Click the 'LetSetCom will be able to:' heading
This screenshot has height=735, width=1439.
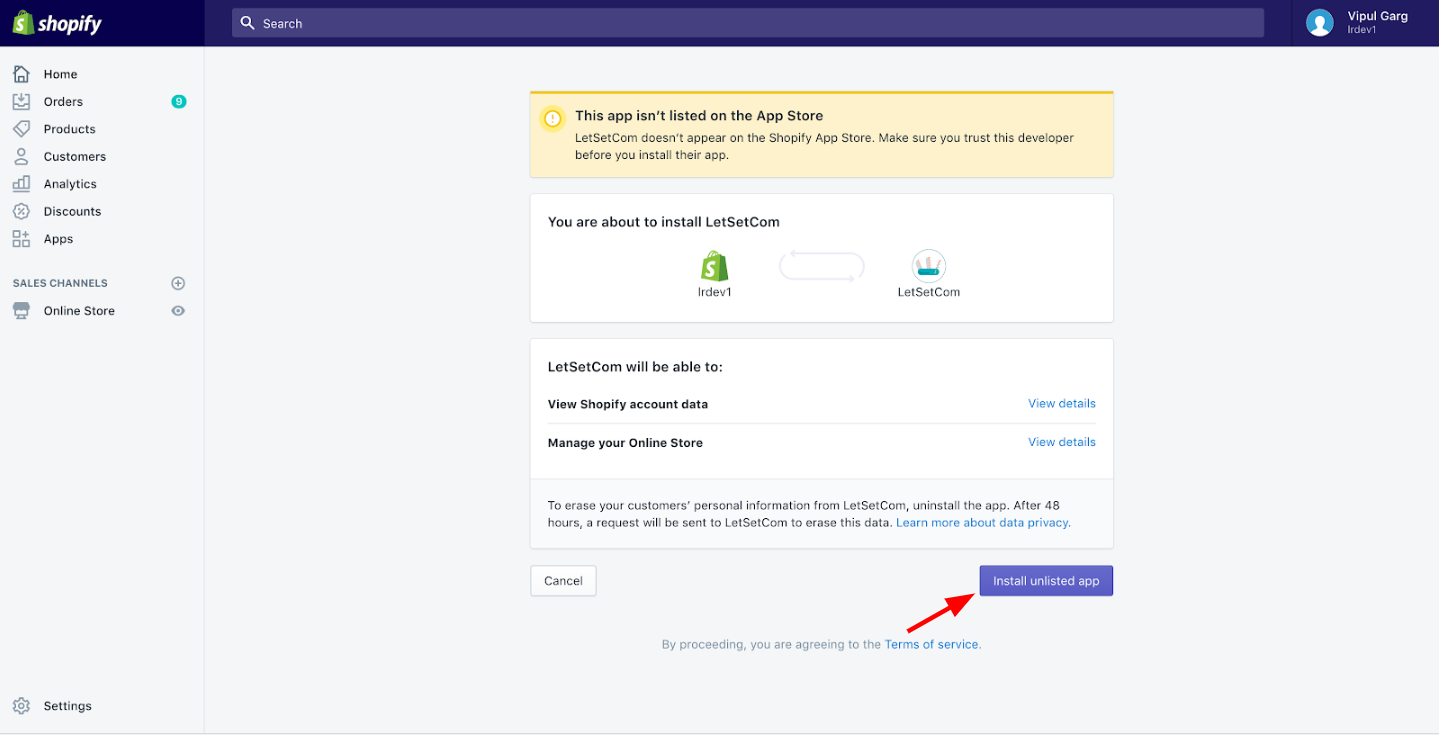coord(635,367)
